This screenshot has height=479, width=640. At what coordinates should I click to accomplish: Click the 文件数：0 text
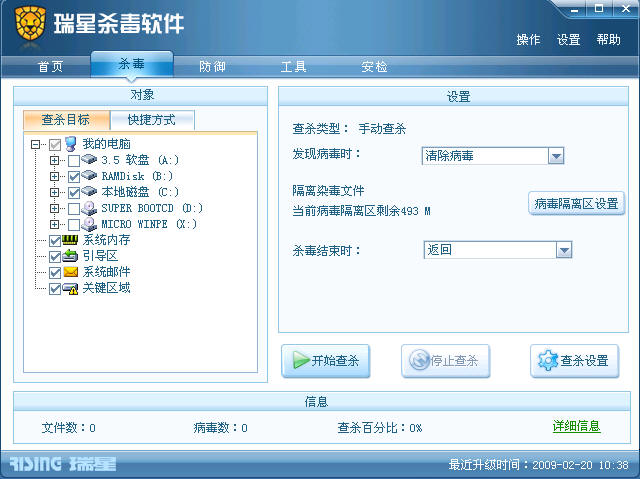[x=69, y=428]
